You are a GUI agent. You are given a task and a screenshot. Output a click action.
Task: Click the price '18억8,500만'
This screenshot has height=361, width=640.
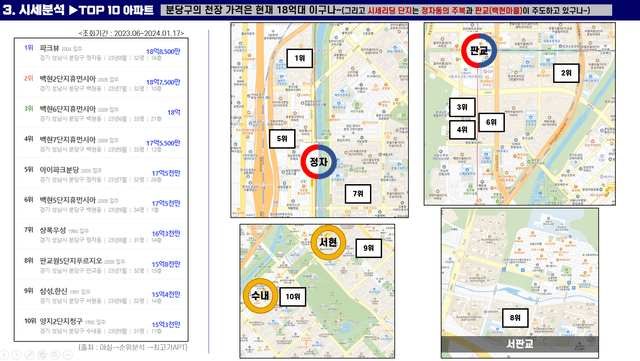coord(163,51)
